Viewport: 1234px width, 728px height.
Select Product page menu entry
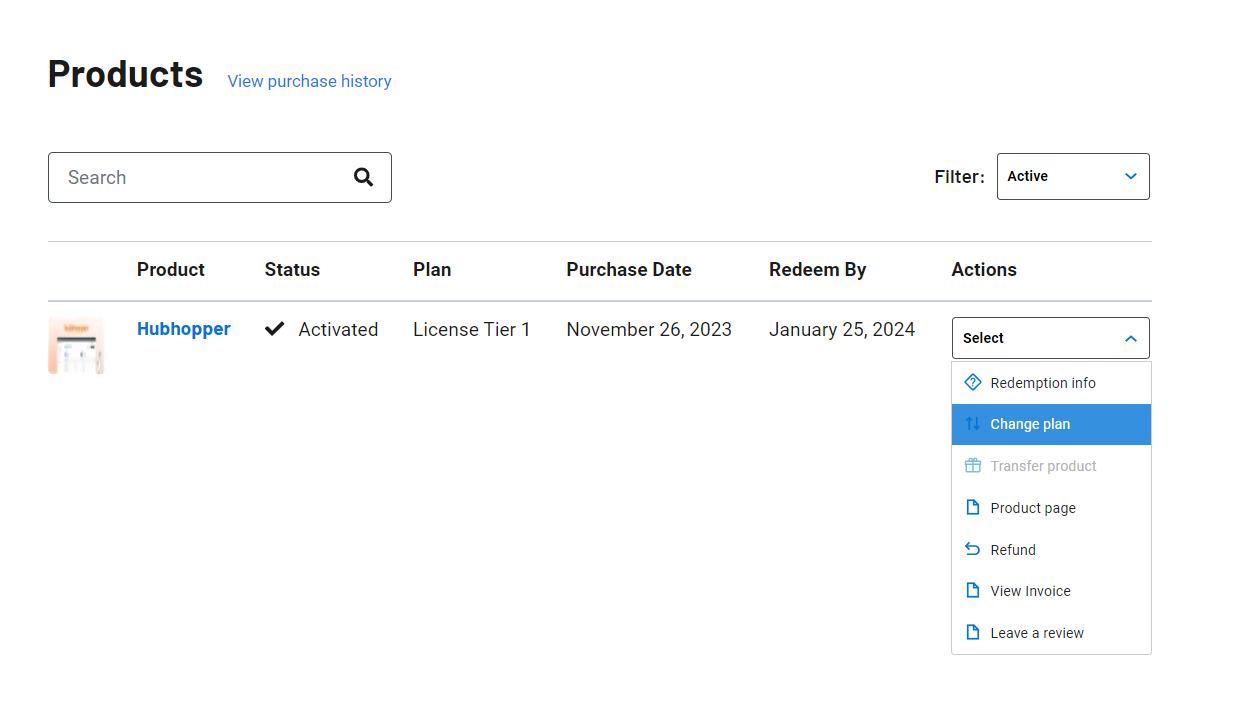click(x=1051, y=508)
